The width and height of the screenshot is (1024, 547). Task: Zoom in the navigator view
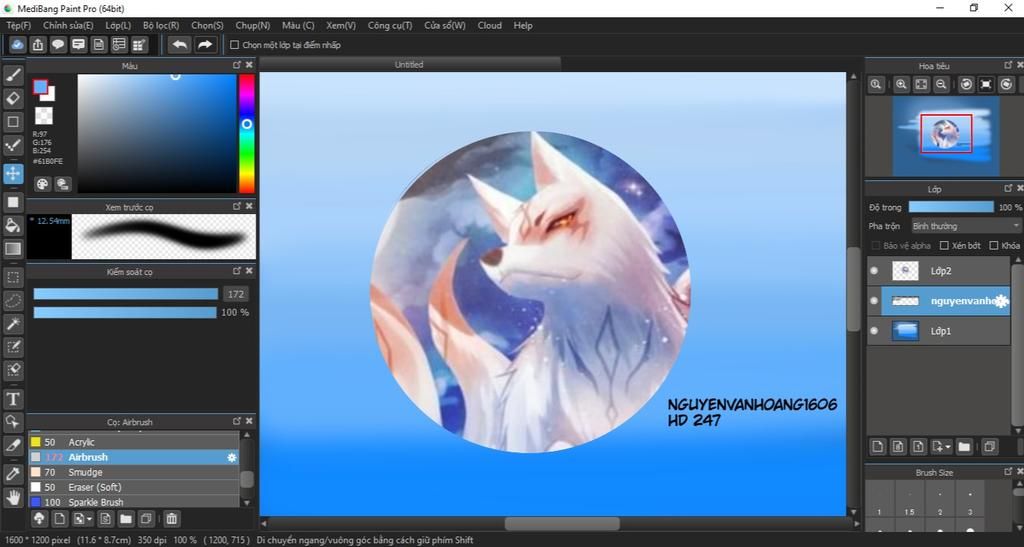click(901, 84)
